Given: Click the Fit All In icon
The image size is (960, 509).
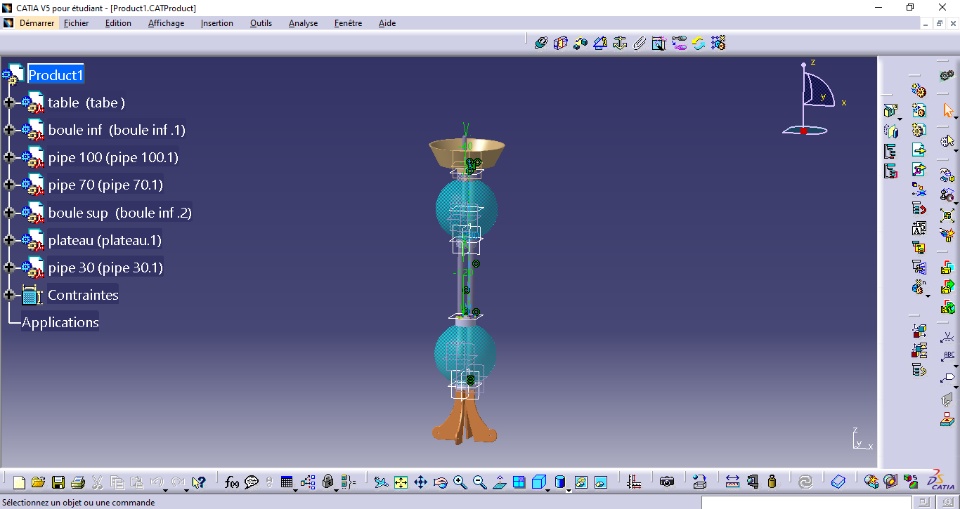Looking at the screenshot, I should [401, 483].
